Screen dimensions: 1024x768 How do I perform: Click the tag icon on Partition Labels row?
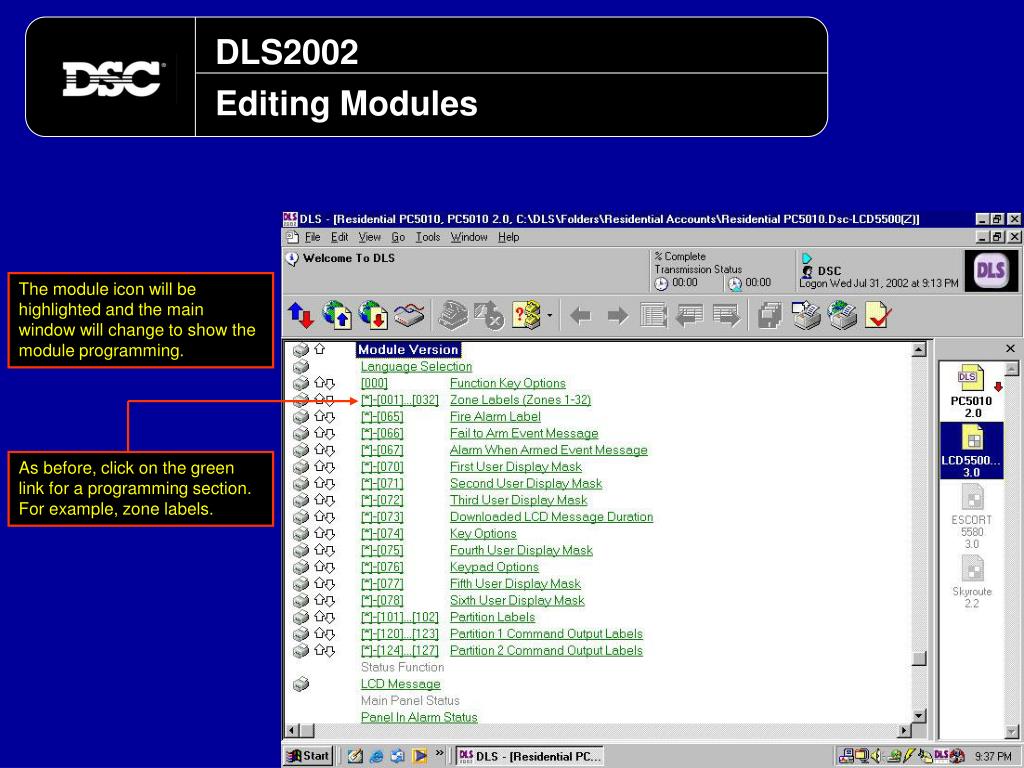click(301, 617)
